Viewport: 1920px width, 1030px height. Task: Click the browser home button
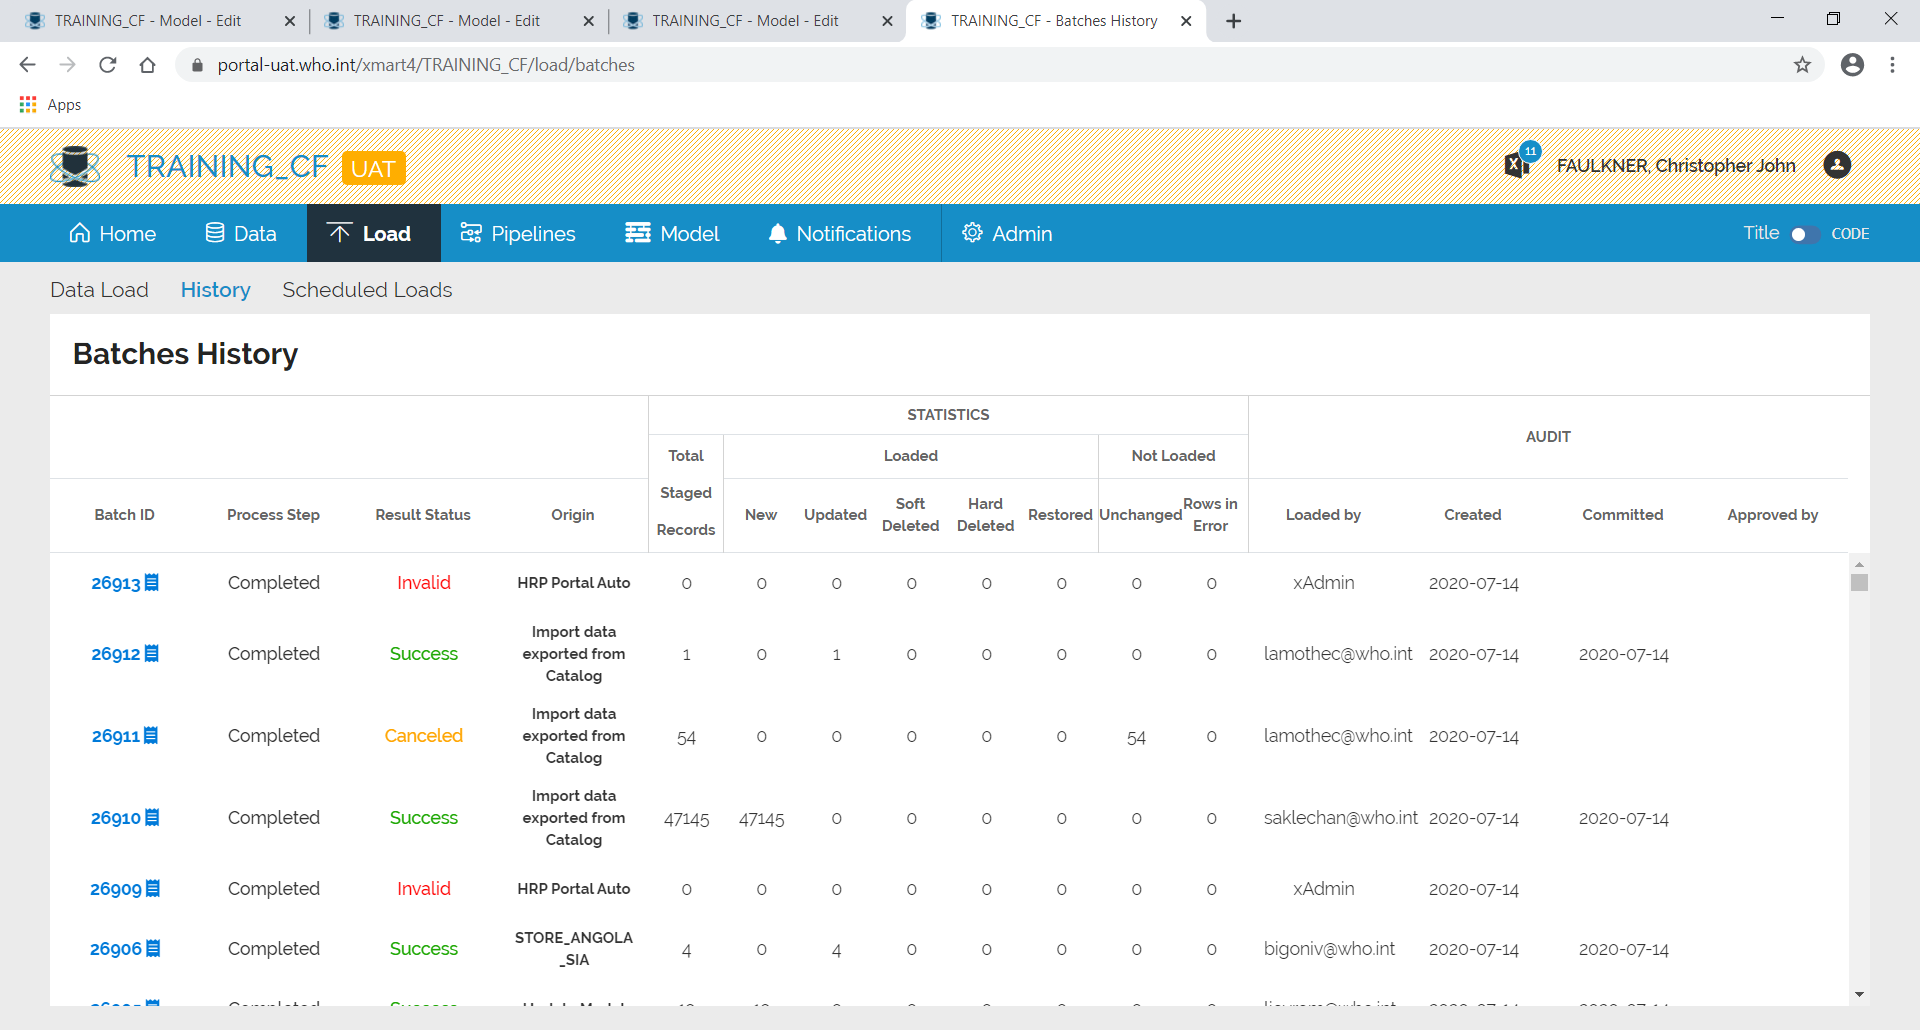coord(147,65)
